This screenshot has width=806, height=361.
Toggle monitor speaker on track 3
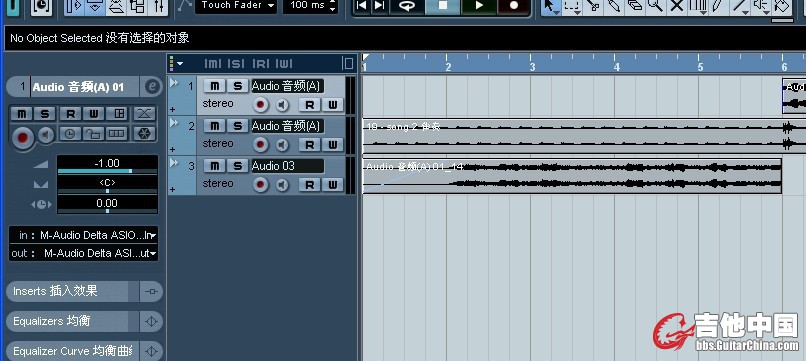pos(282,185)
